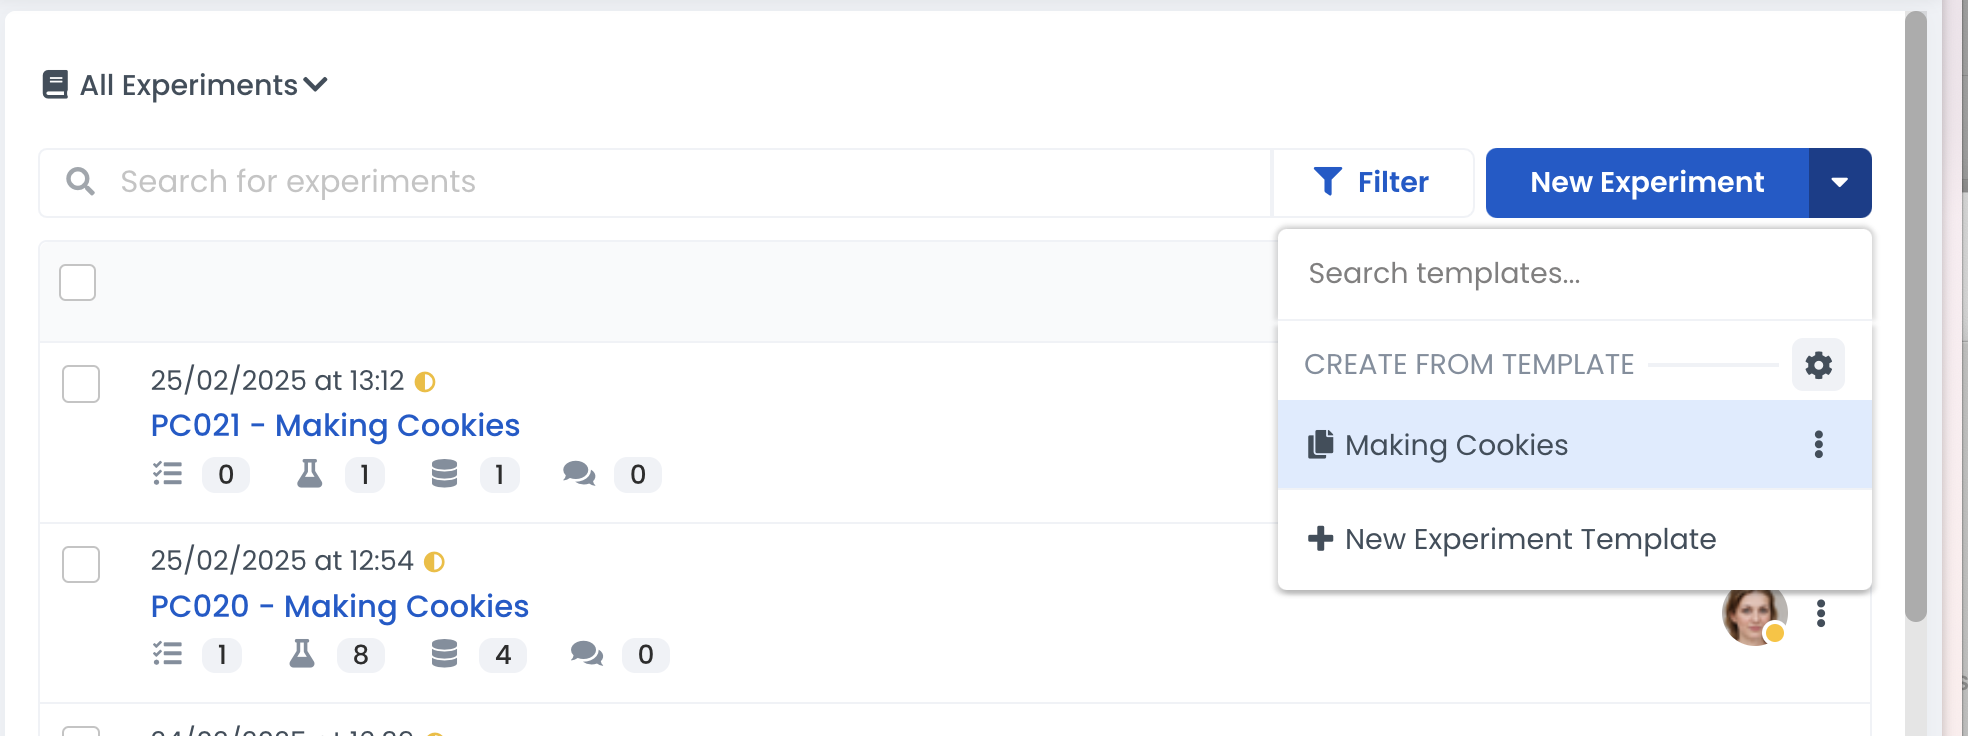Open experiment PC021 - Making Cookies
The width and height of the screenshot is (1968, 736).
pos(335,426)
